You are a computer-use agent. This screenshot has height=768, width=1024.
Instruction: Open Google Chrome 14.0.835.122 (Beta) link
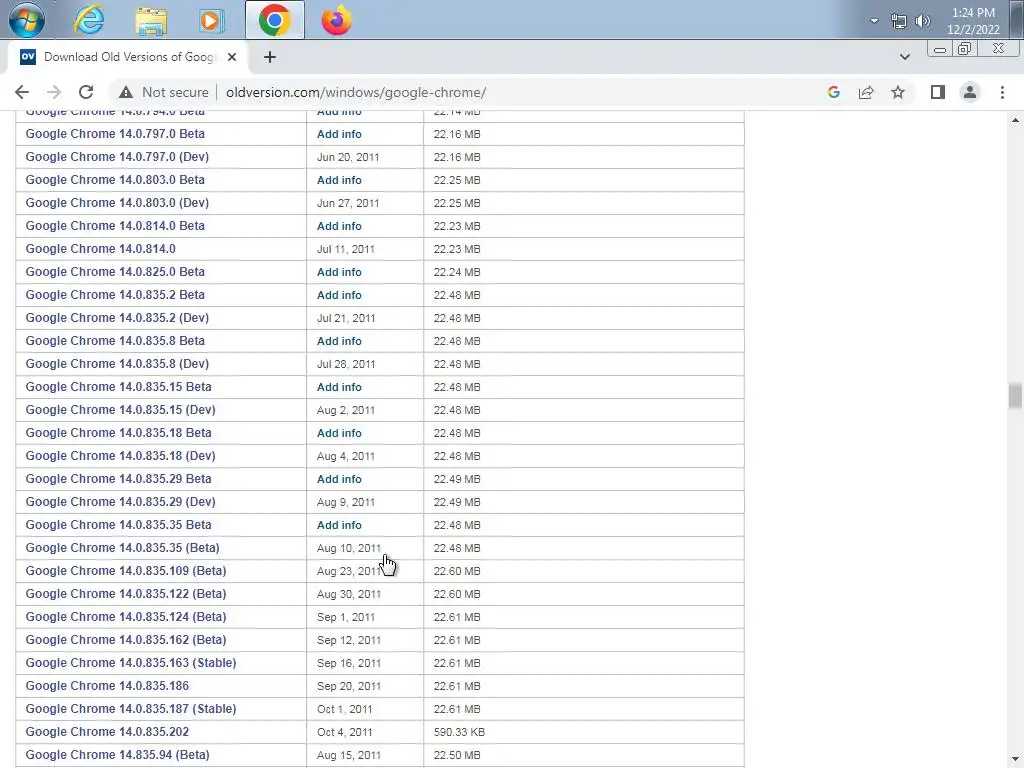point(126,594)
